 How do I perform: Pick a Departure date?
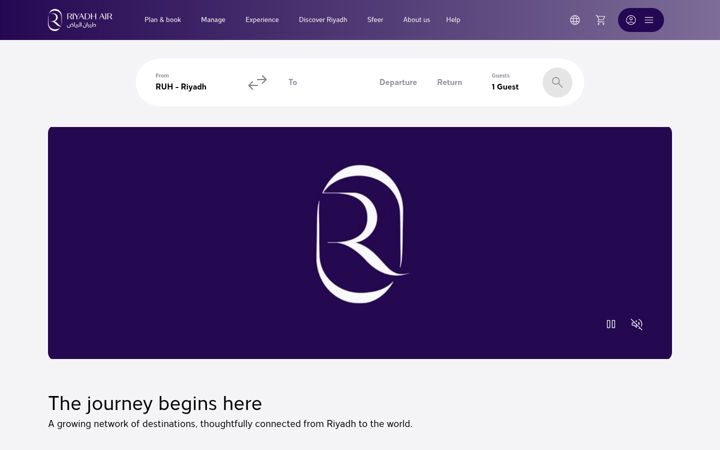(x=398, y=82)
